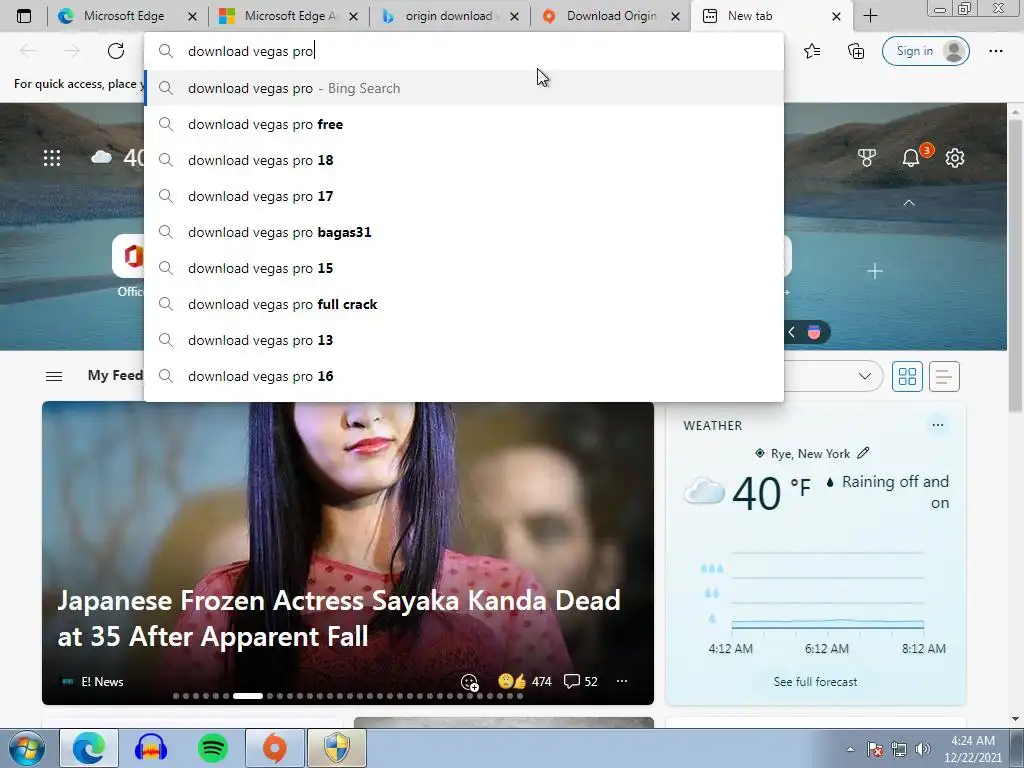Screen dimensions: 1024x768
Task: Switch to the origin download tab
Action: tap(451, 16)
